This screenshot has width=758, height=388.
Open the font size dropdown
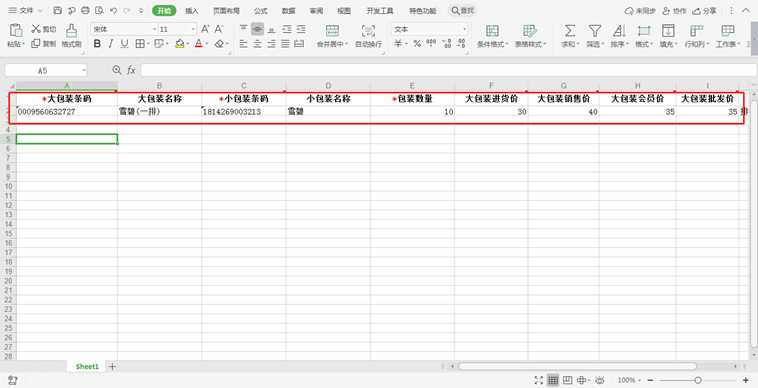pos(177,29)
